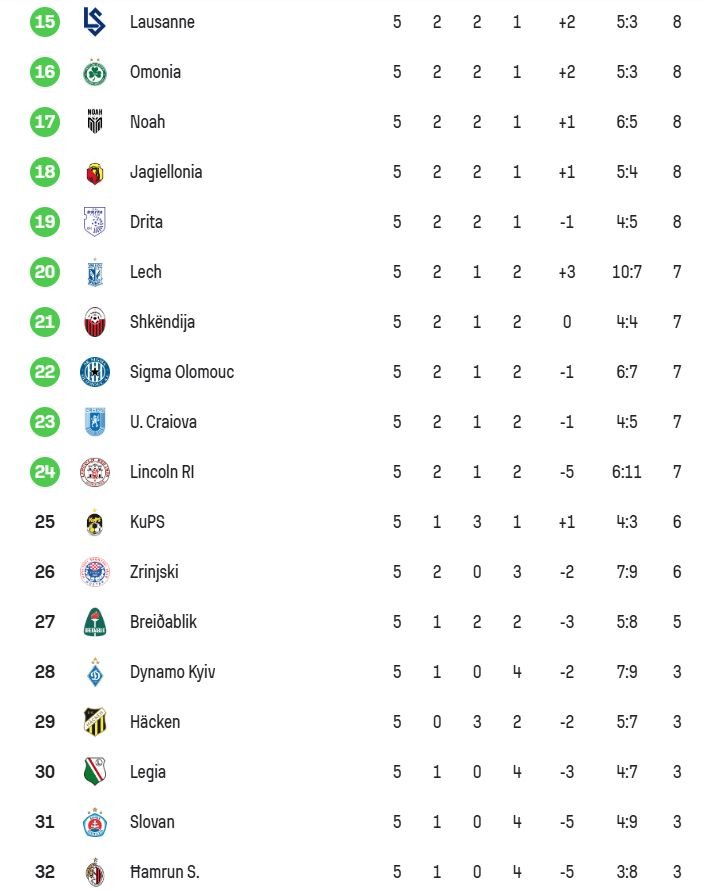Click the Slovan club badge

click(95, 822)
